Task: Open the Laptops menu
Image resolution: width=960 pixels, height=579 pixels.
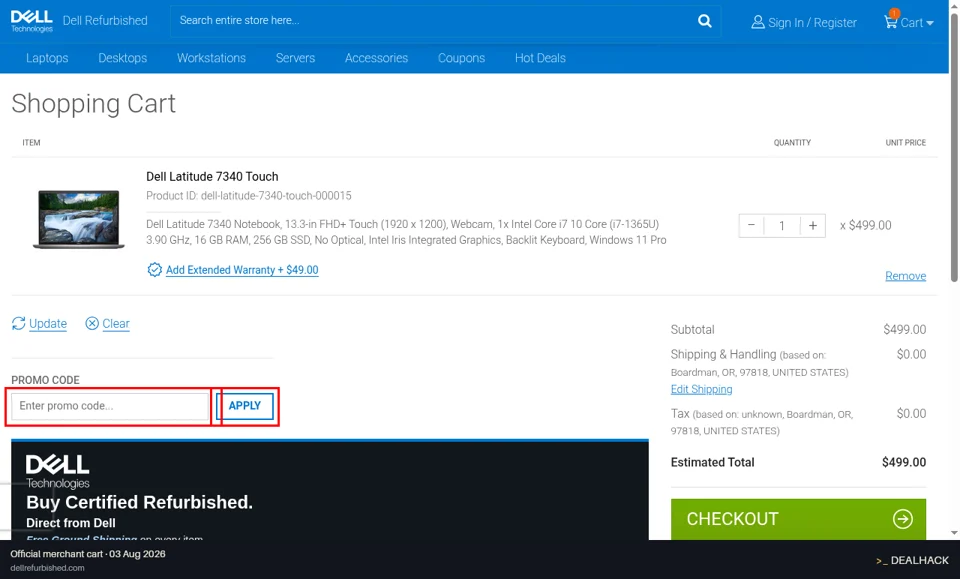Action: 47,58
